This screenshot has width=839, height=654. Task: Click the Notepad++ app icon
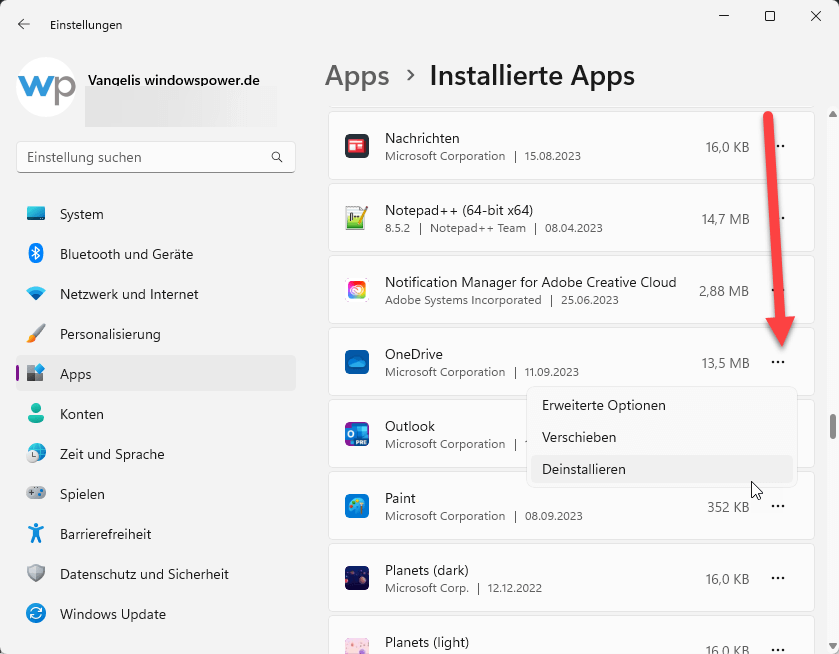[357, 218]
